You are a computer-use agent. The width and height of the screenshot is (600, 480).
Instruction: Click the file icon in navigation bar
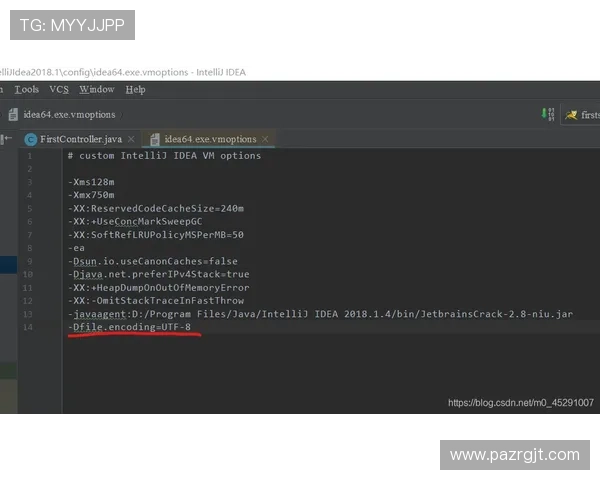[x=13, y=114]
